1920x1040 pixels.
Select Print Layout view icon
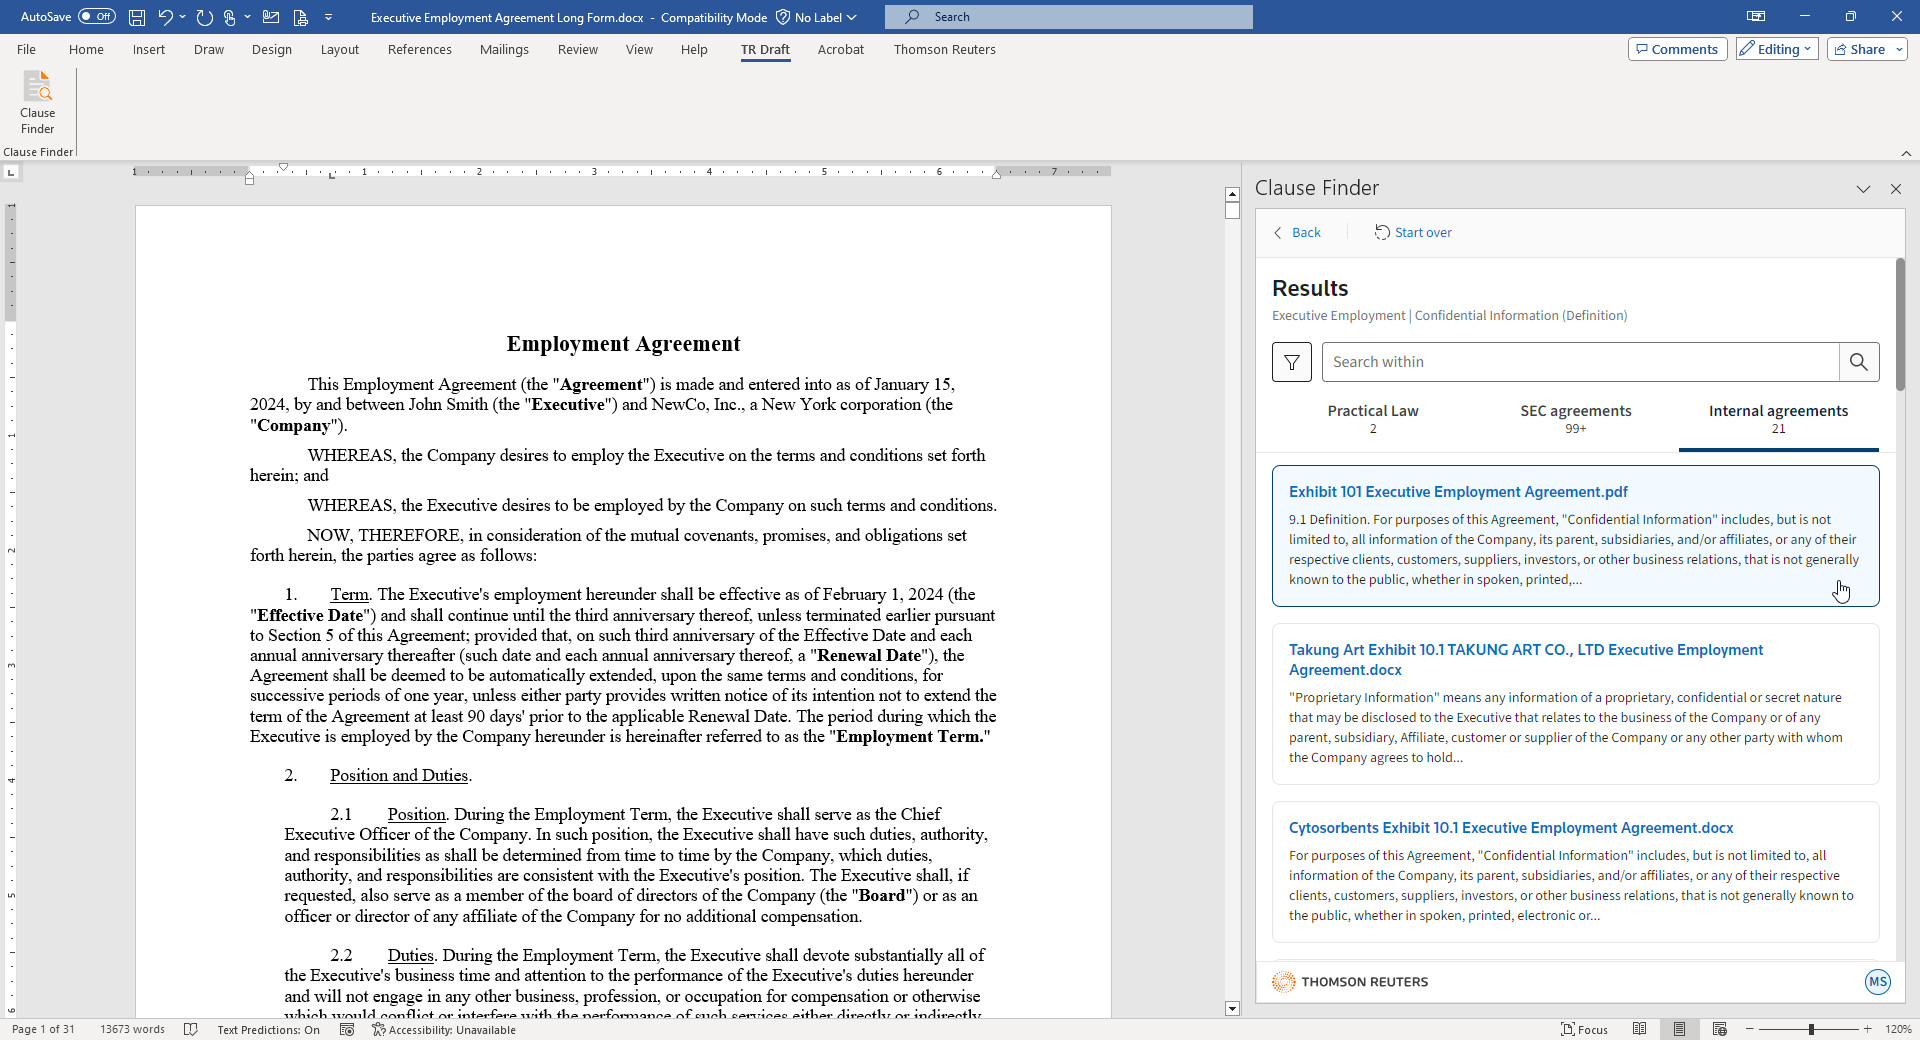pyautogui.click(x=1680, y=1029)
